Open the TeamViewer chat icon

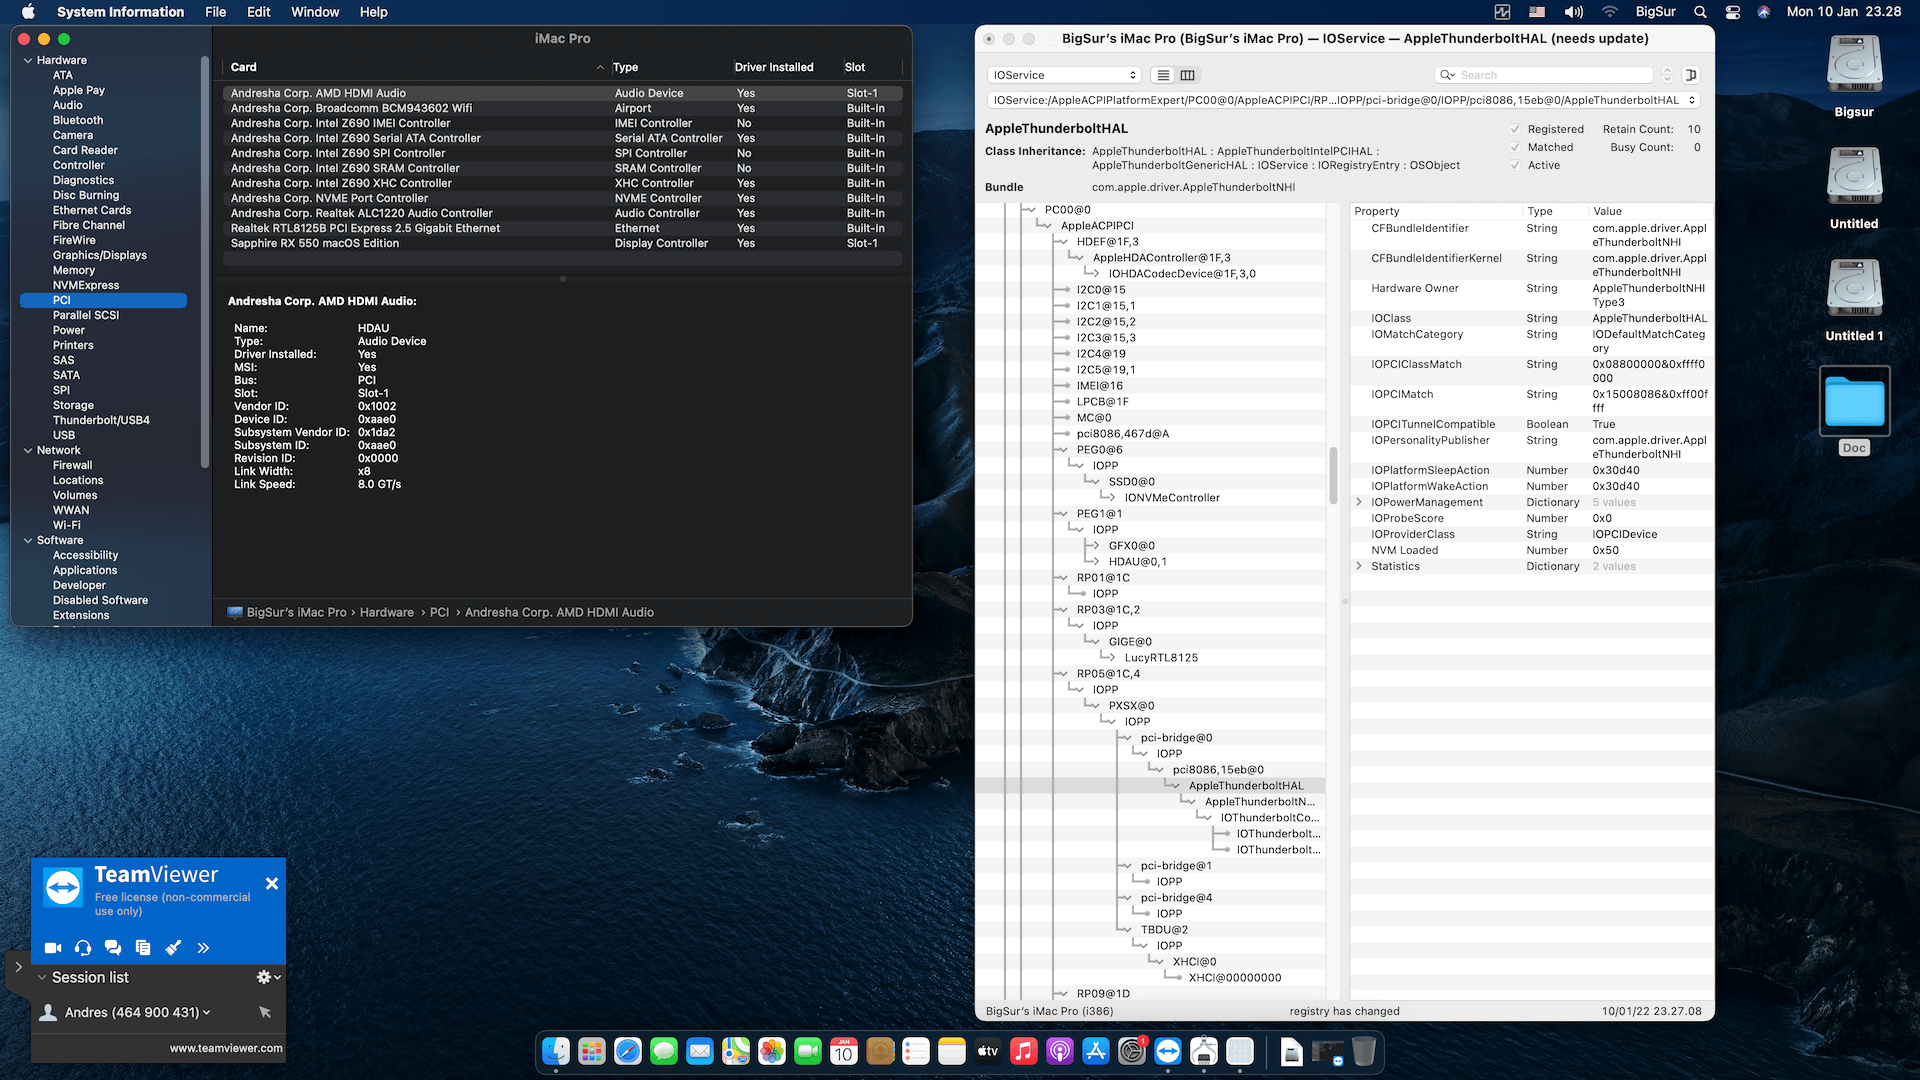[113, 947]
